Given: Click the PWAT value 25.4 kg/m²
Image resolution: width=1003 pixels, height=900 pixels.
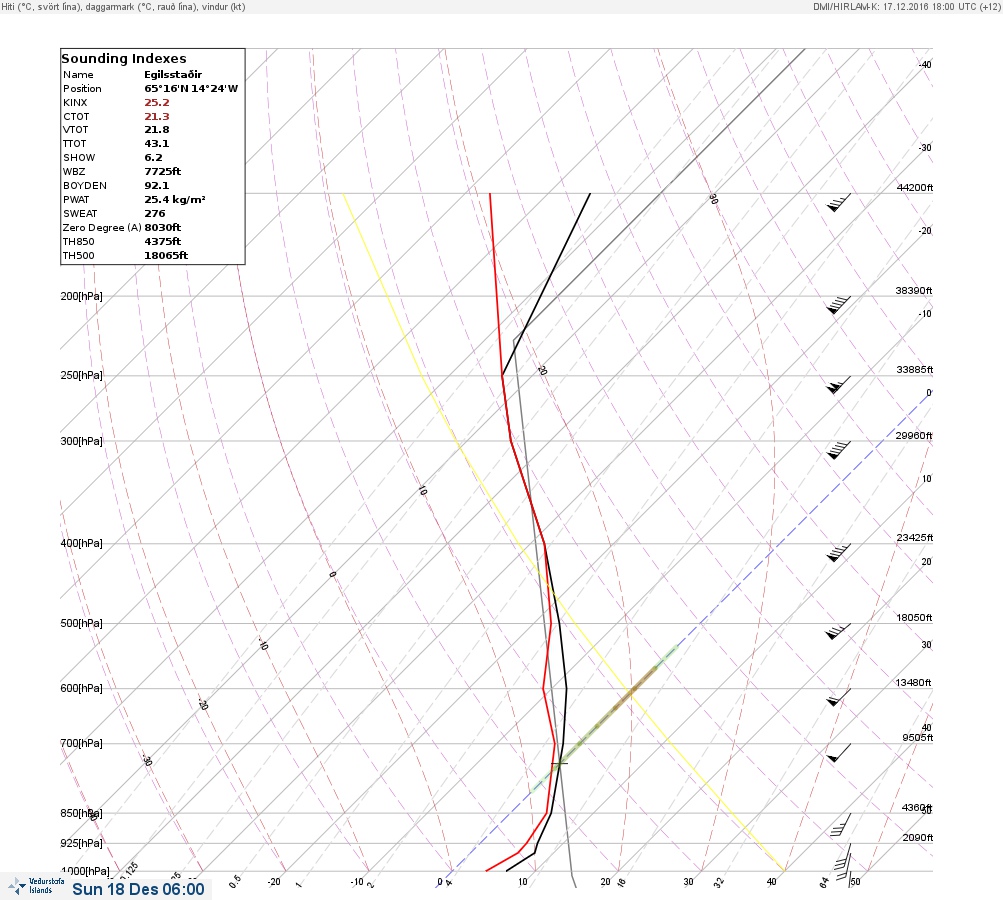Looking at the screenshot, I should click(x=175, y=200).
